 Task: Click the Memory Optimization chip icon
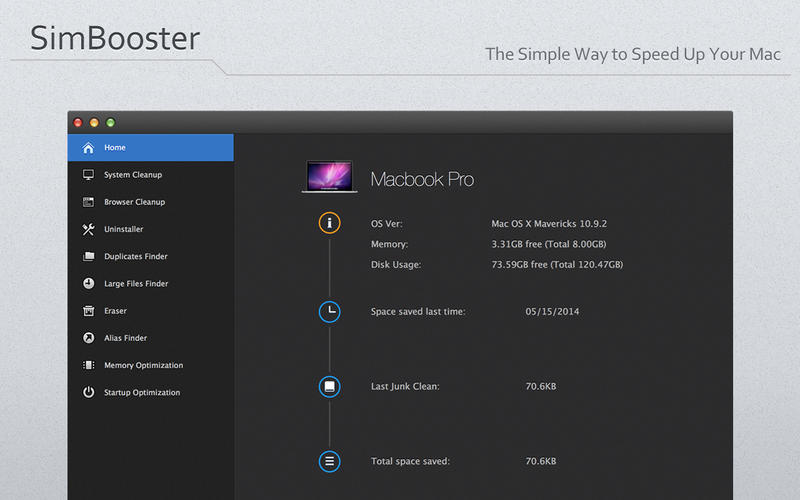(x=88, y=365)
